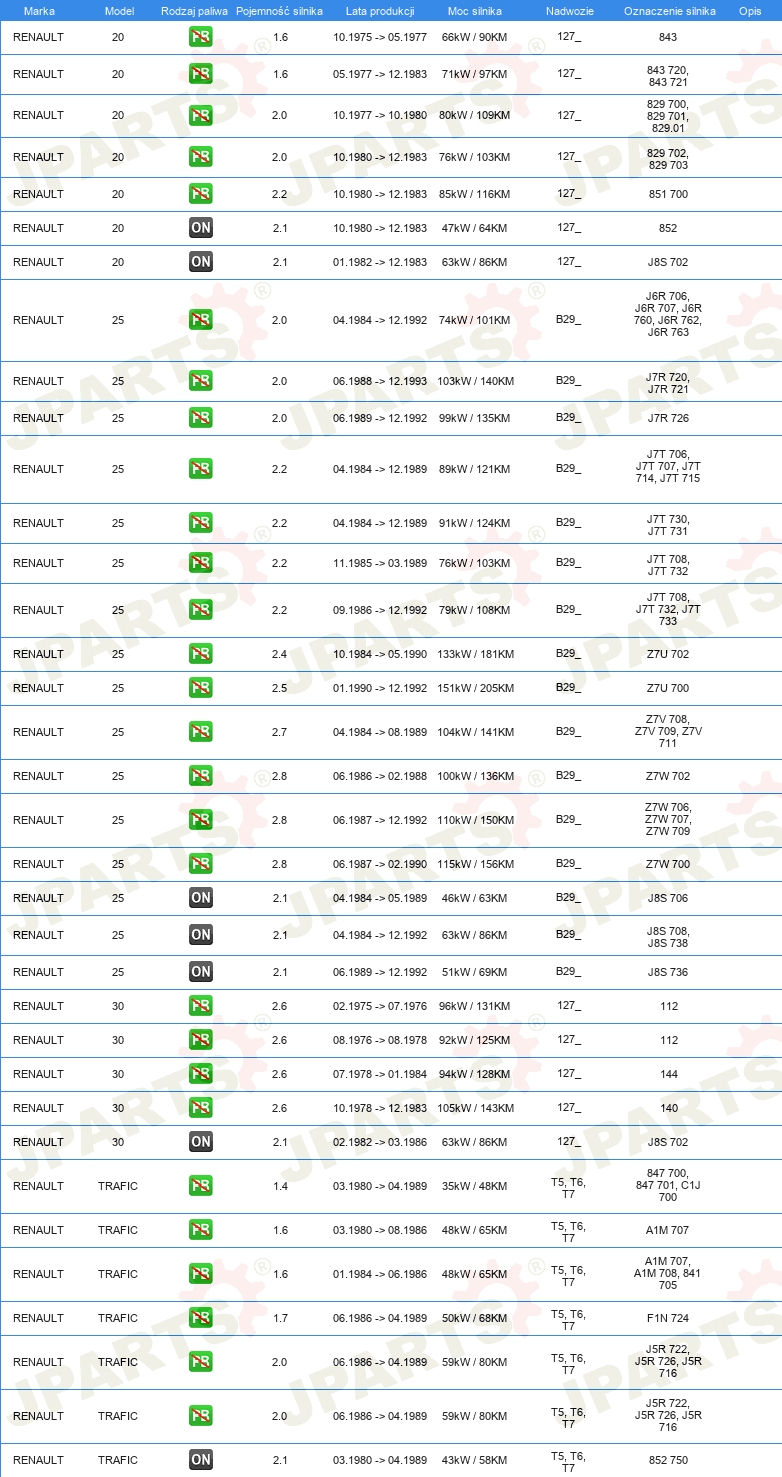Click date range 10.1984 -> 05.1990
The image size is (782, 1477).
380,655
